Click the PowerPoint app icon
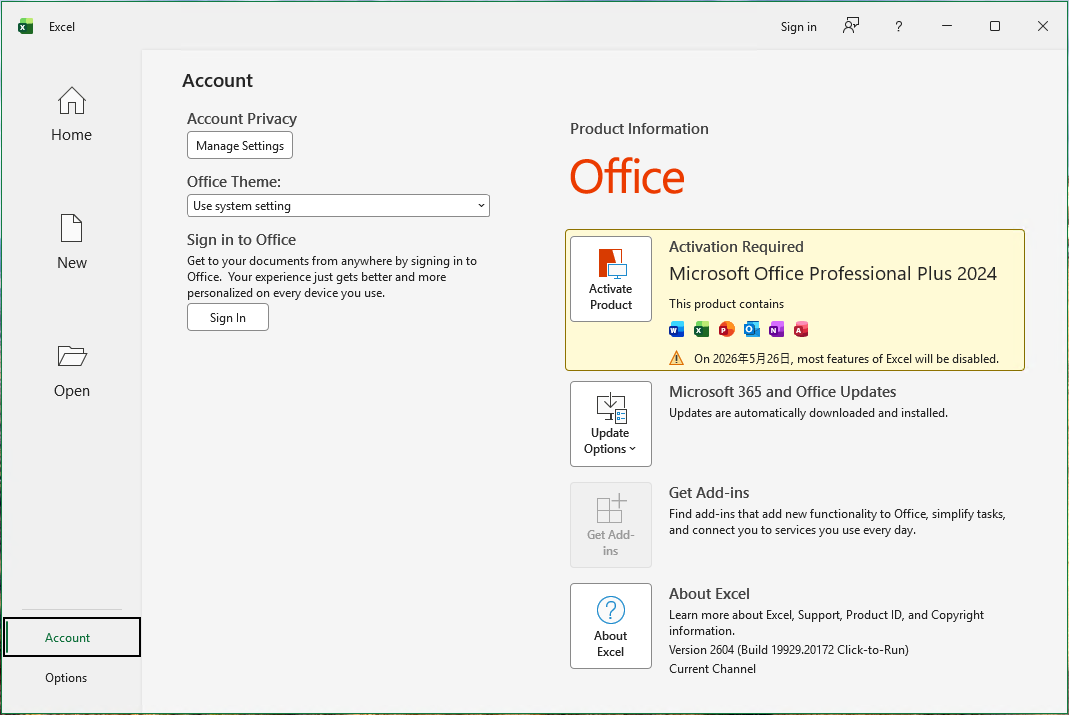The image size is (1069, 715). click(x=726, y=330)
